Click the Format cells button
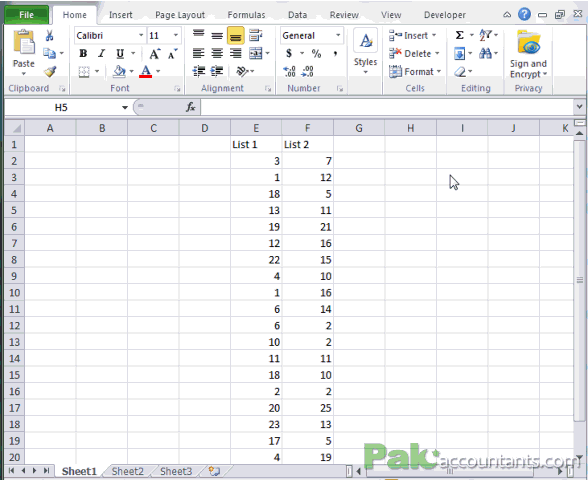 tap(415, 71)
